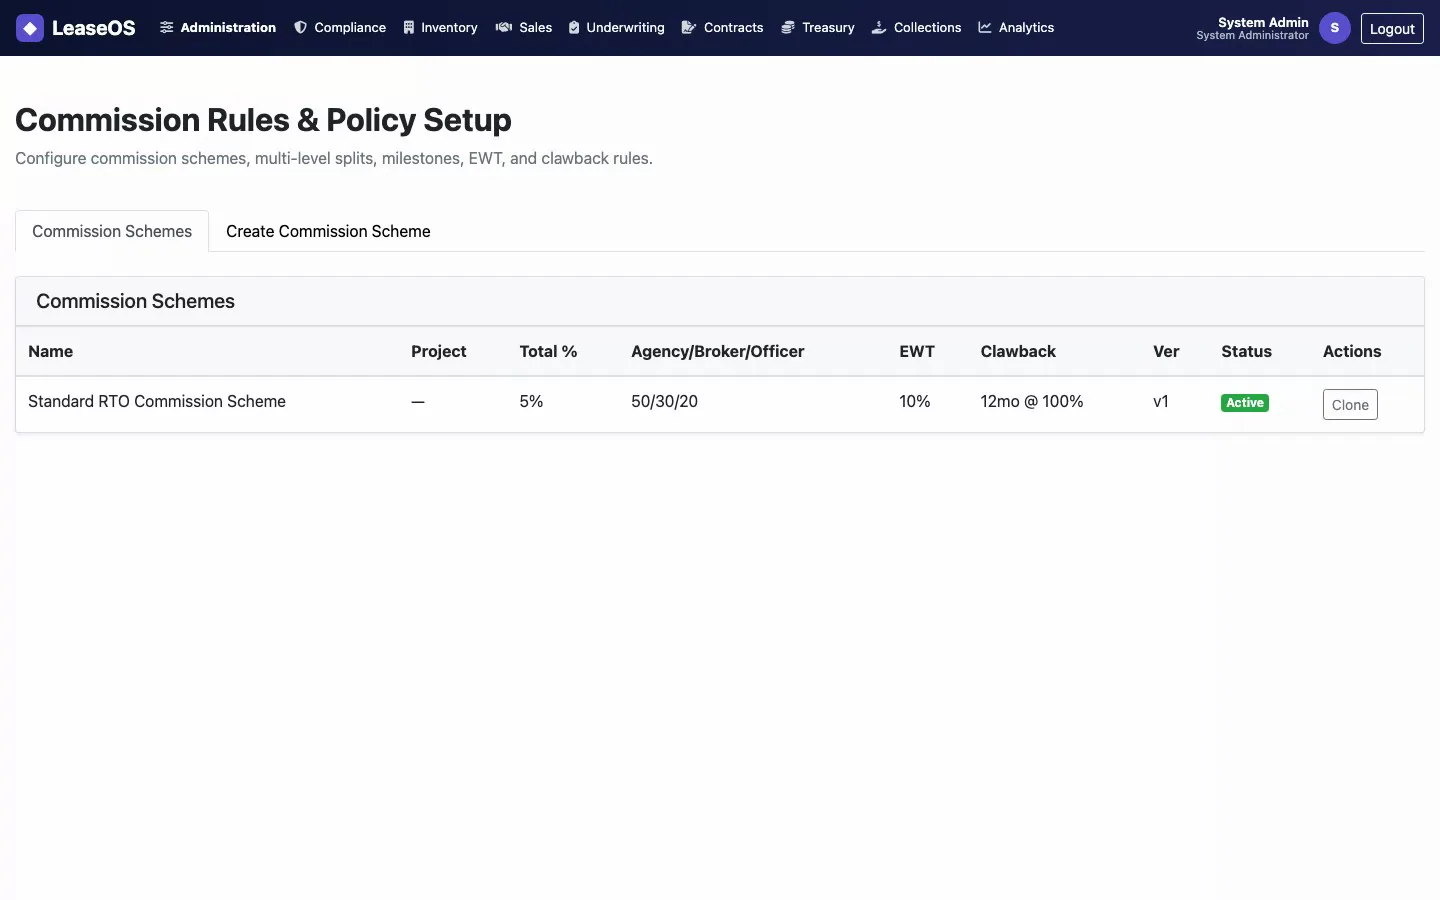This screenshot has width=1440, height=900.
Task: Click the System Administrator role label
Action: click(1252, 35)
